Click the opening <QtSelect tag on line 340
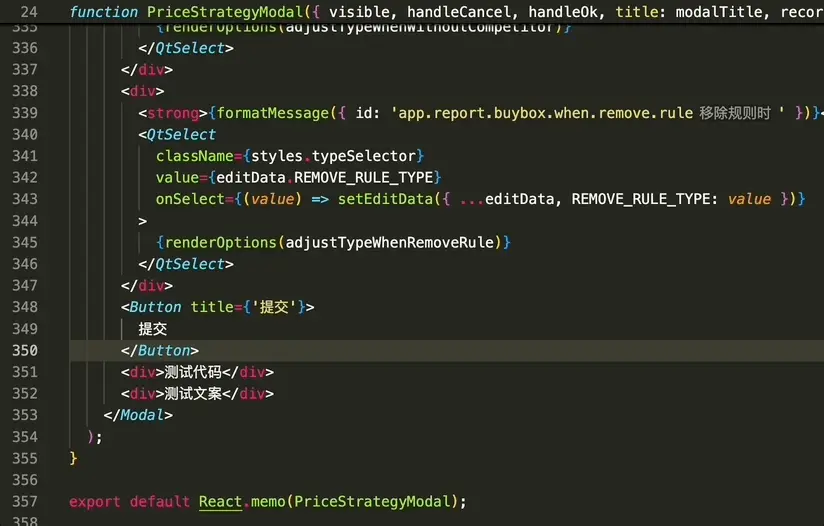This screenshot has width=824, height=526. 177,135
